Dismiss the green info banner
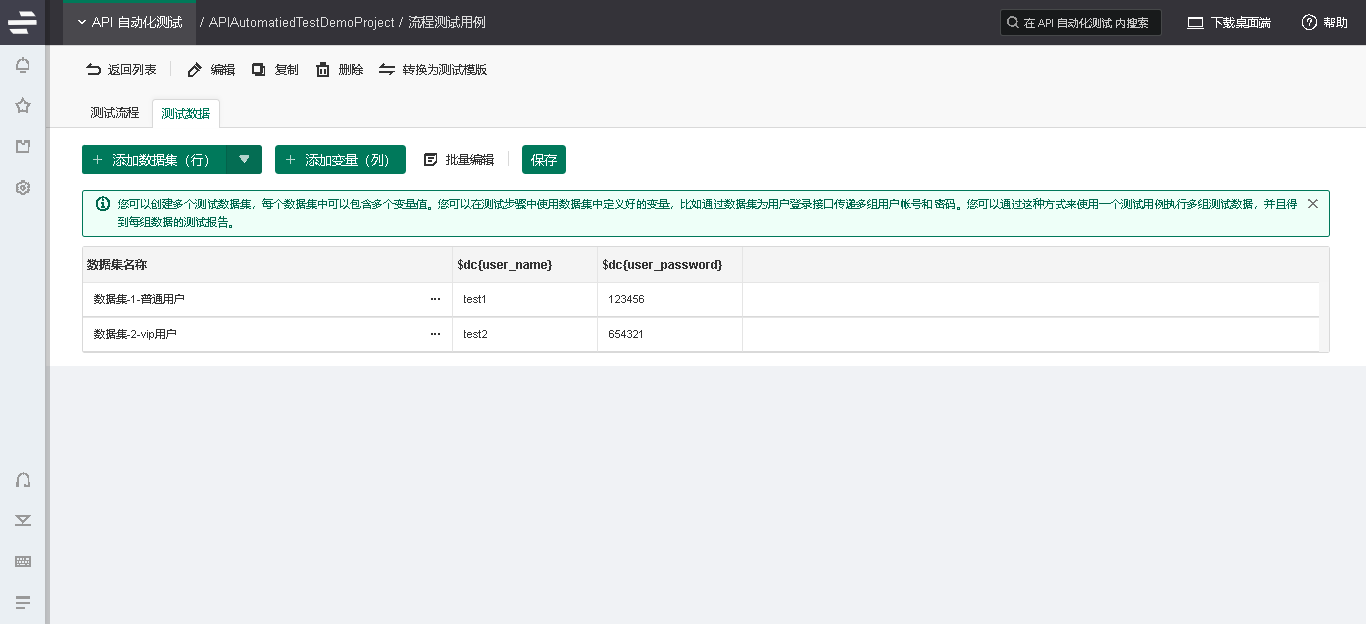 [x=1313, y=204]
